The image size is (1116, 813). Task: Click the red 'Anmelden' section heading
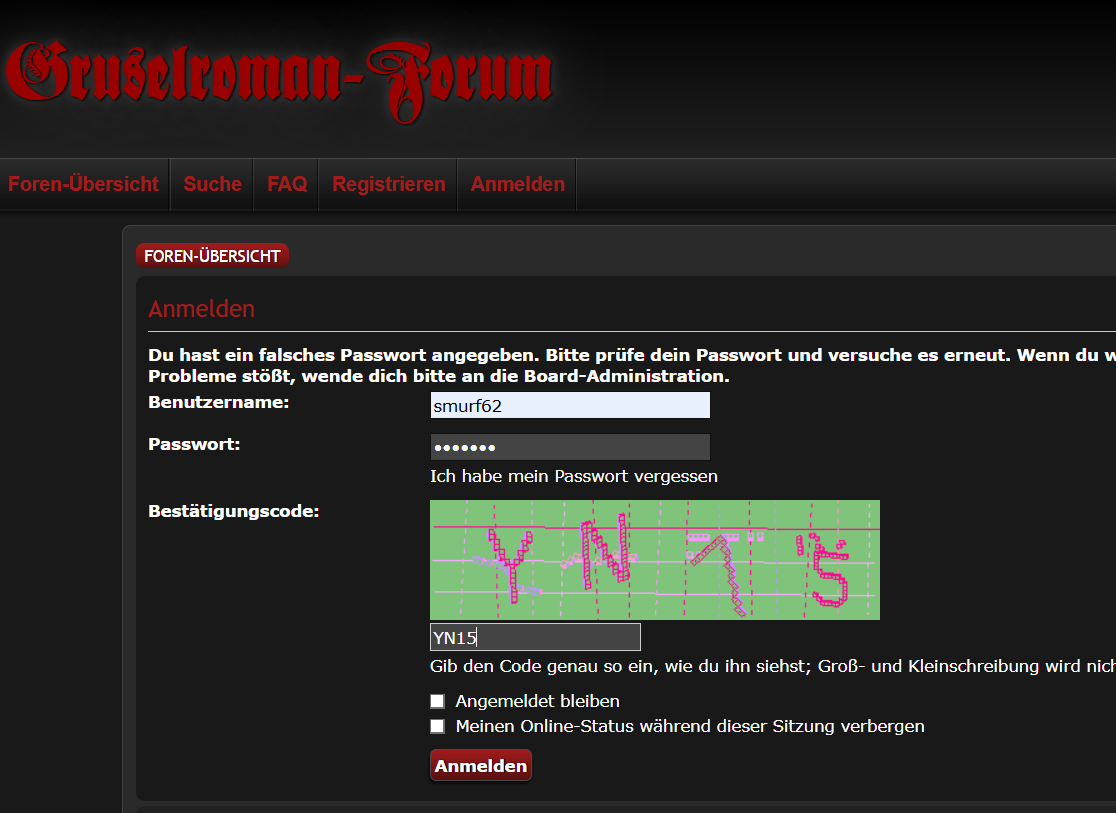201,309
